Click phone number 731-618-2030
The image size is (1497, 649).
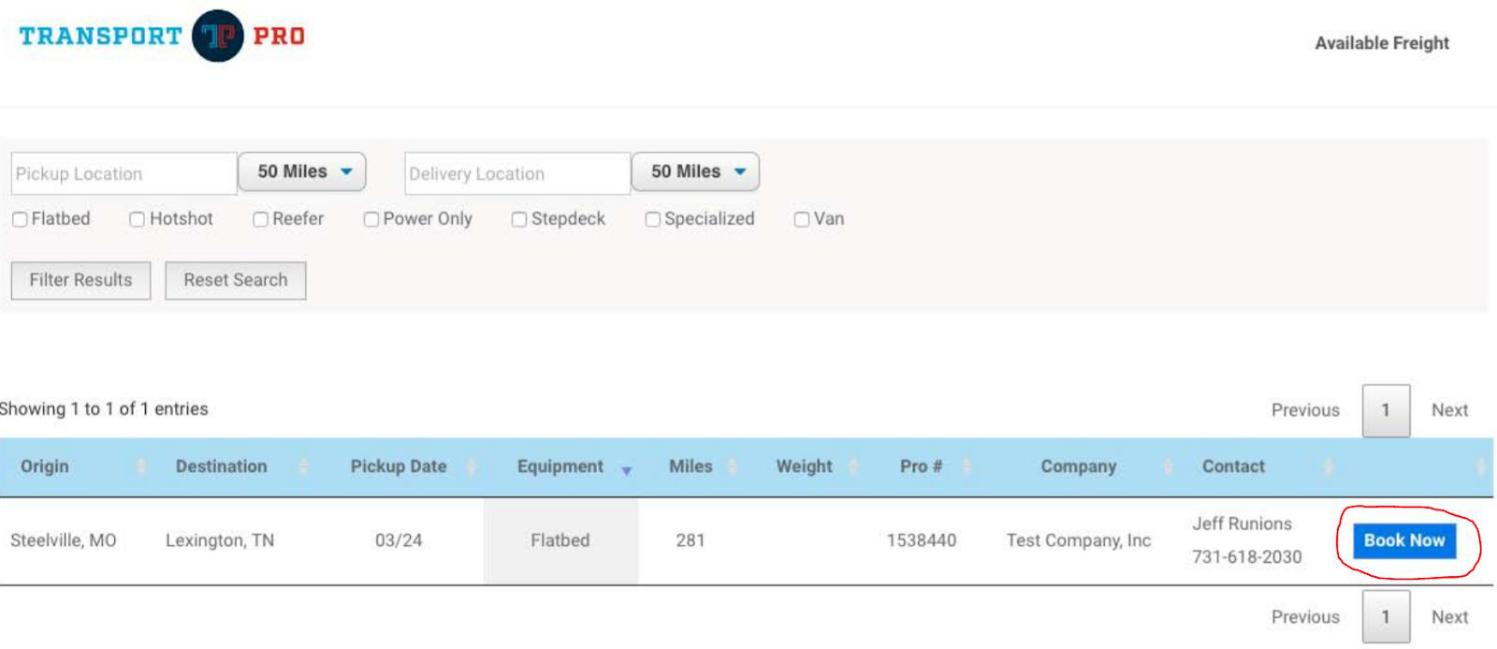click(1247, 557)
